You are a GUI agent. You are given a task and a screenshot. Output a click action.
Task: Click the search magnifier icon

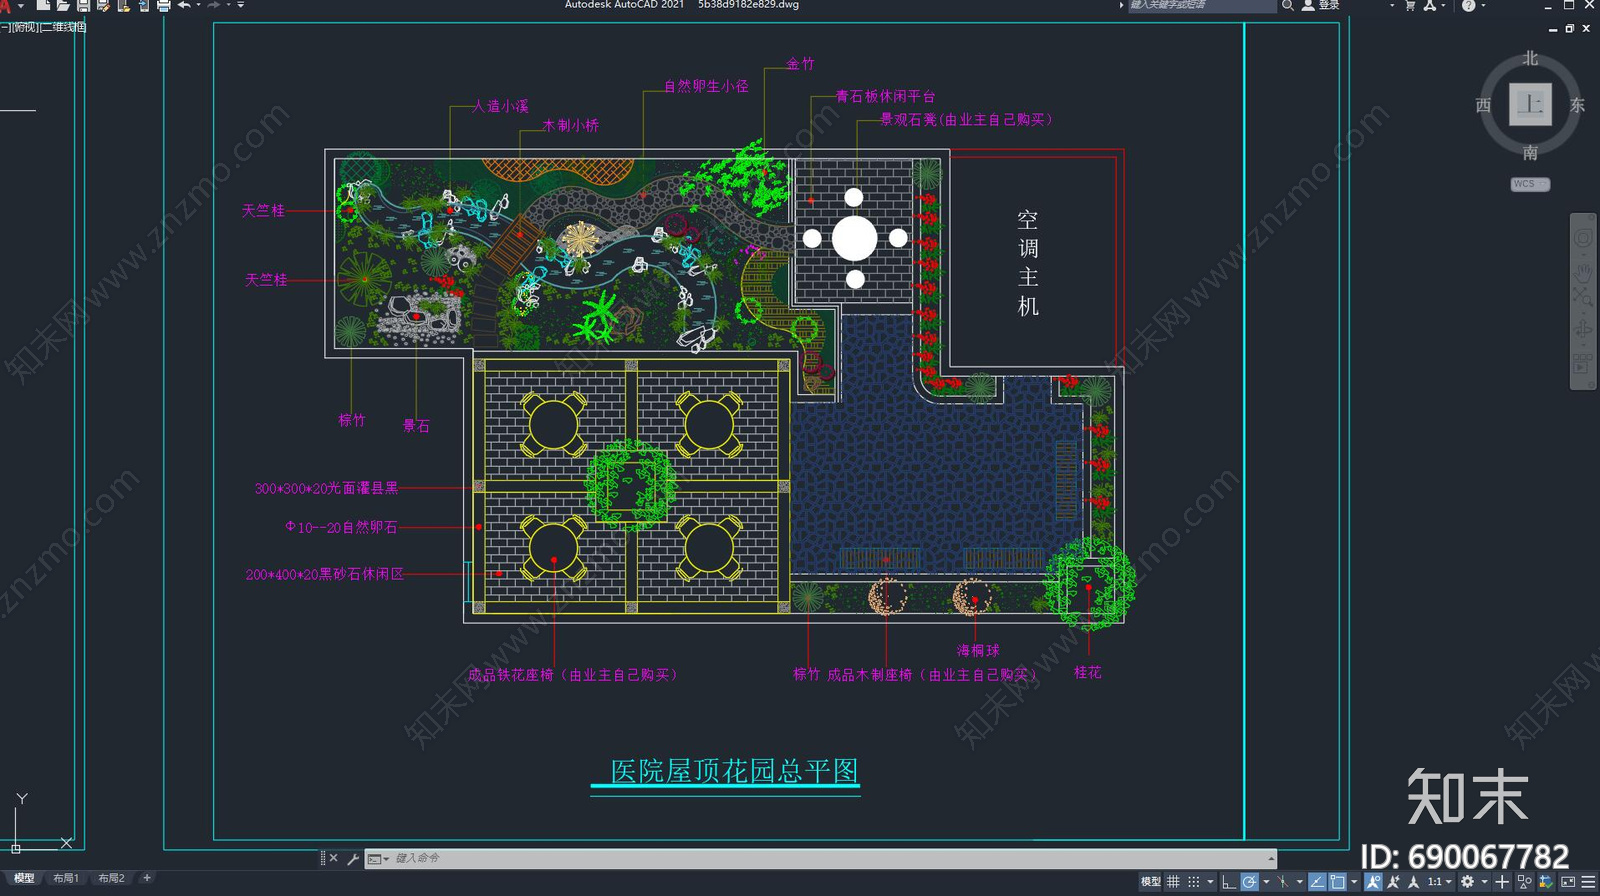tap(1288, 5)
